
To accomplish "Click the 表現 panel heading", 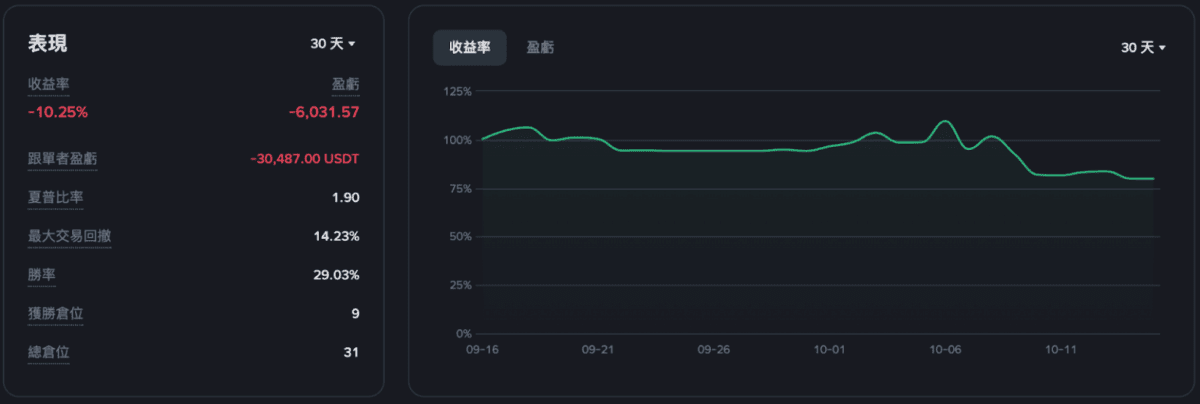I will pos(48,44).
